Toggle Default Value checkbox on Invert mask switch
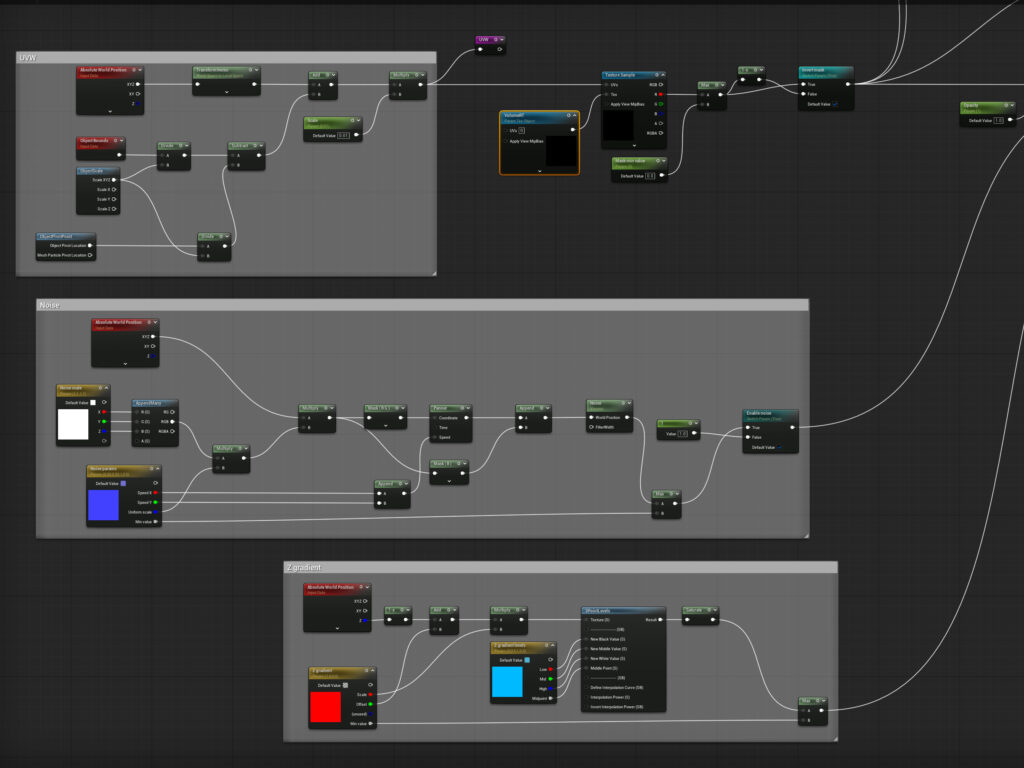 click(x=835, y=104)
